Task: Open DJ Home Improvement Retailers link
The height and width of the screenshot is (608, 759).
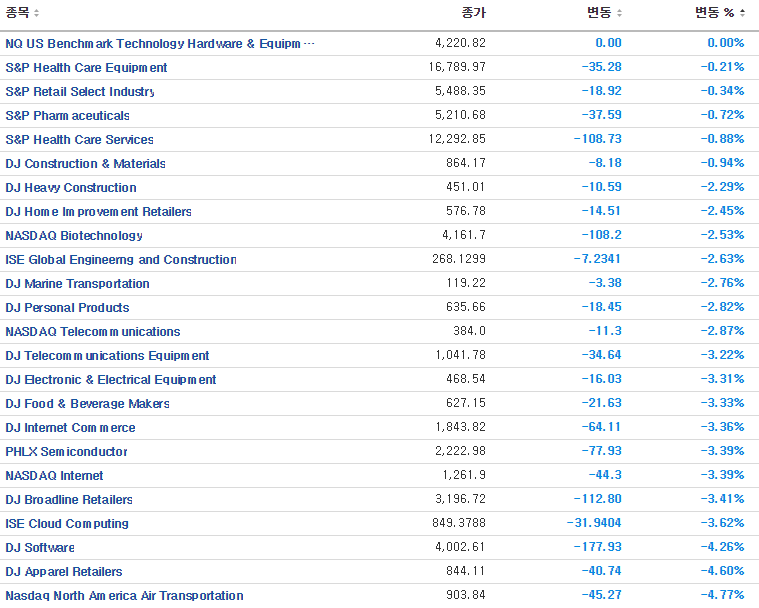Action: point(98,212)
